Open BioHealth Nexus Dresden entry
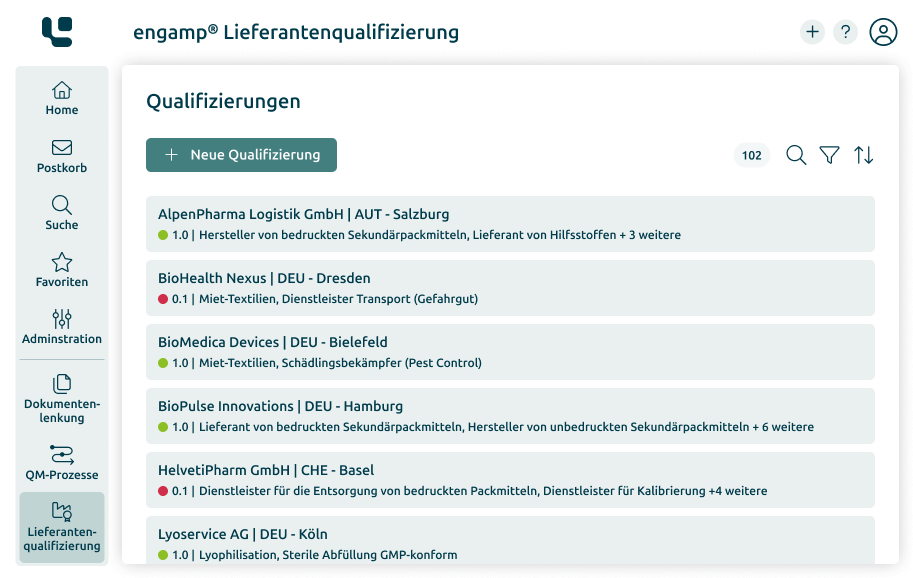Screen dimensions: 913x578 click(x=510, y=288)
